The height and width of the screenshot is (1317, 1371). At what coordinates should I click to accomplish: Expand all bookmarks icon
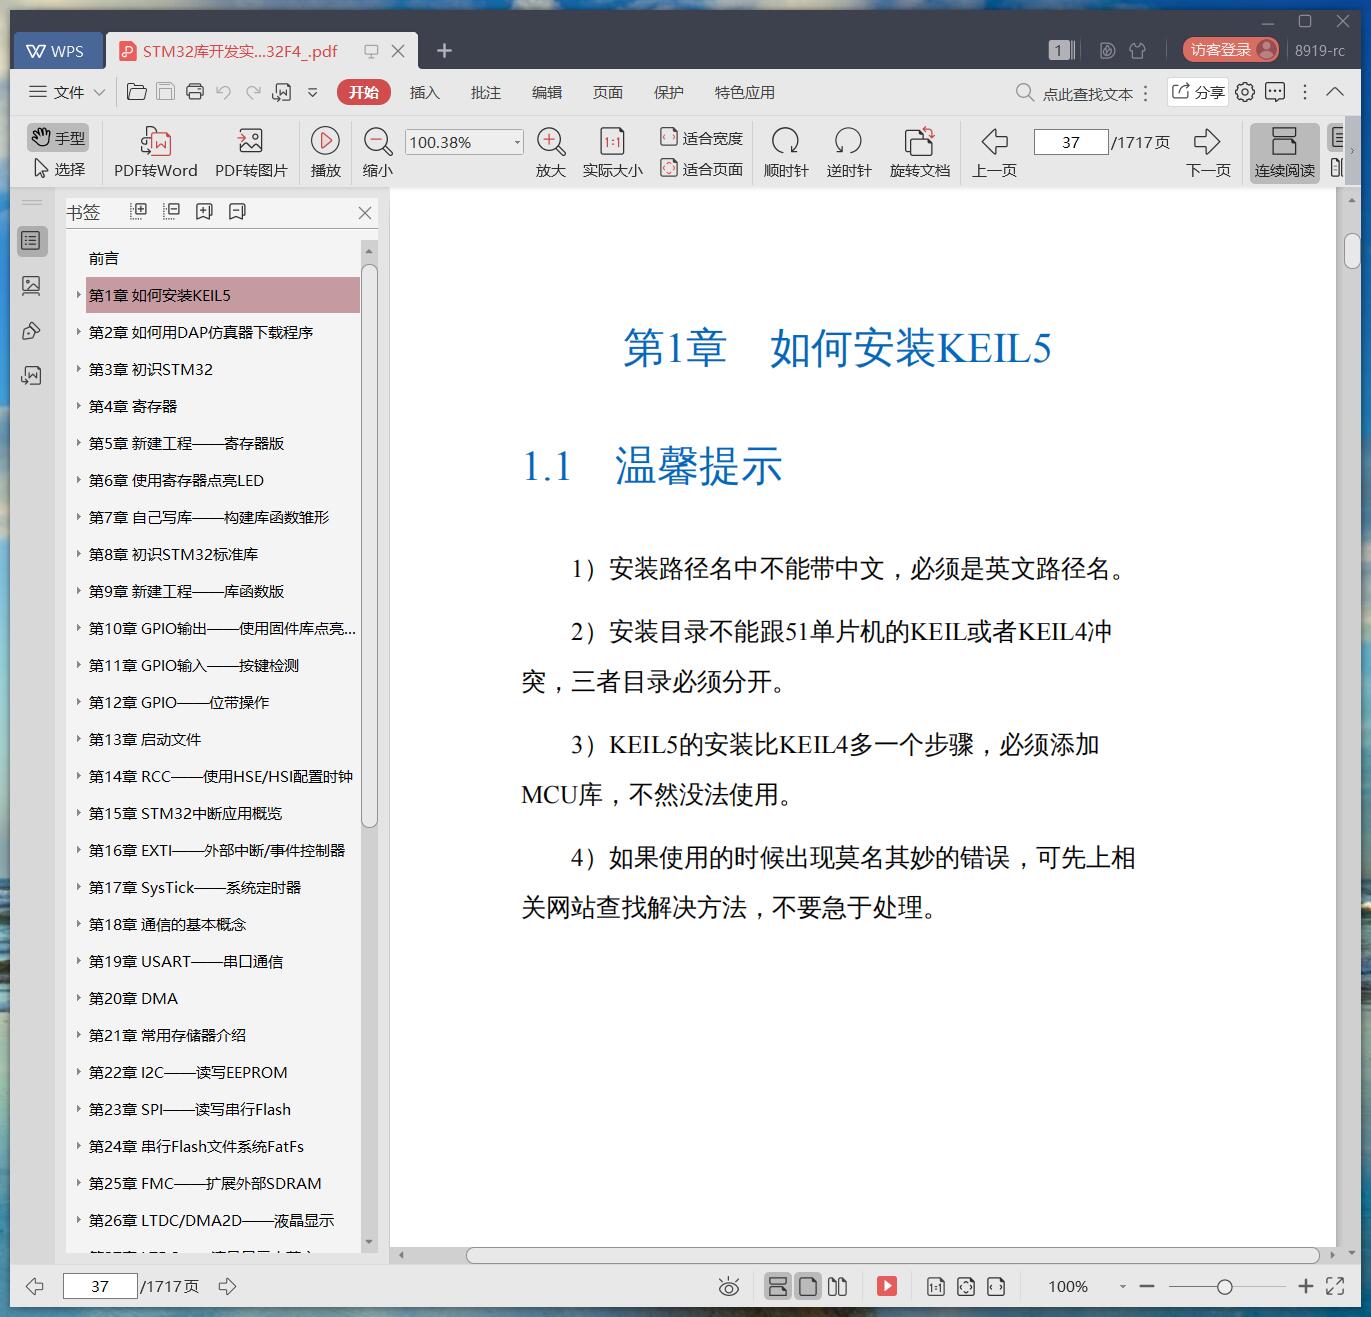coord(139,211)
